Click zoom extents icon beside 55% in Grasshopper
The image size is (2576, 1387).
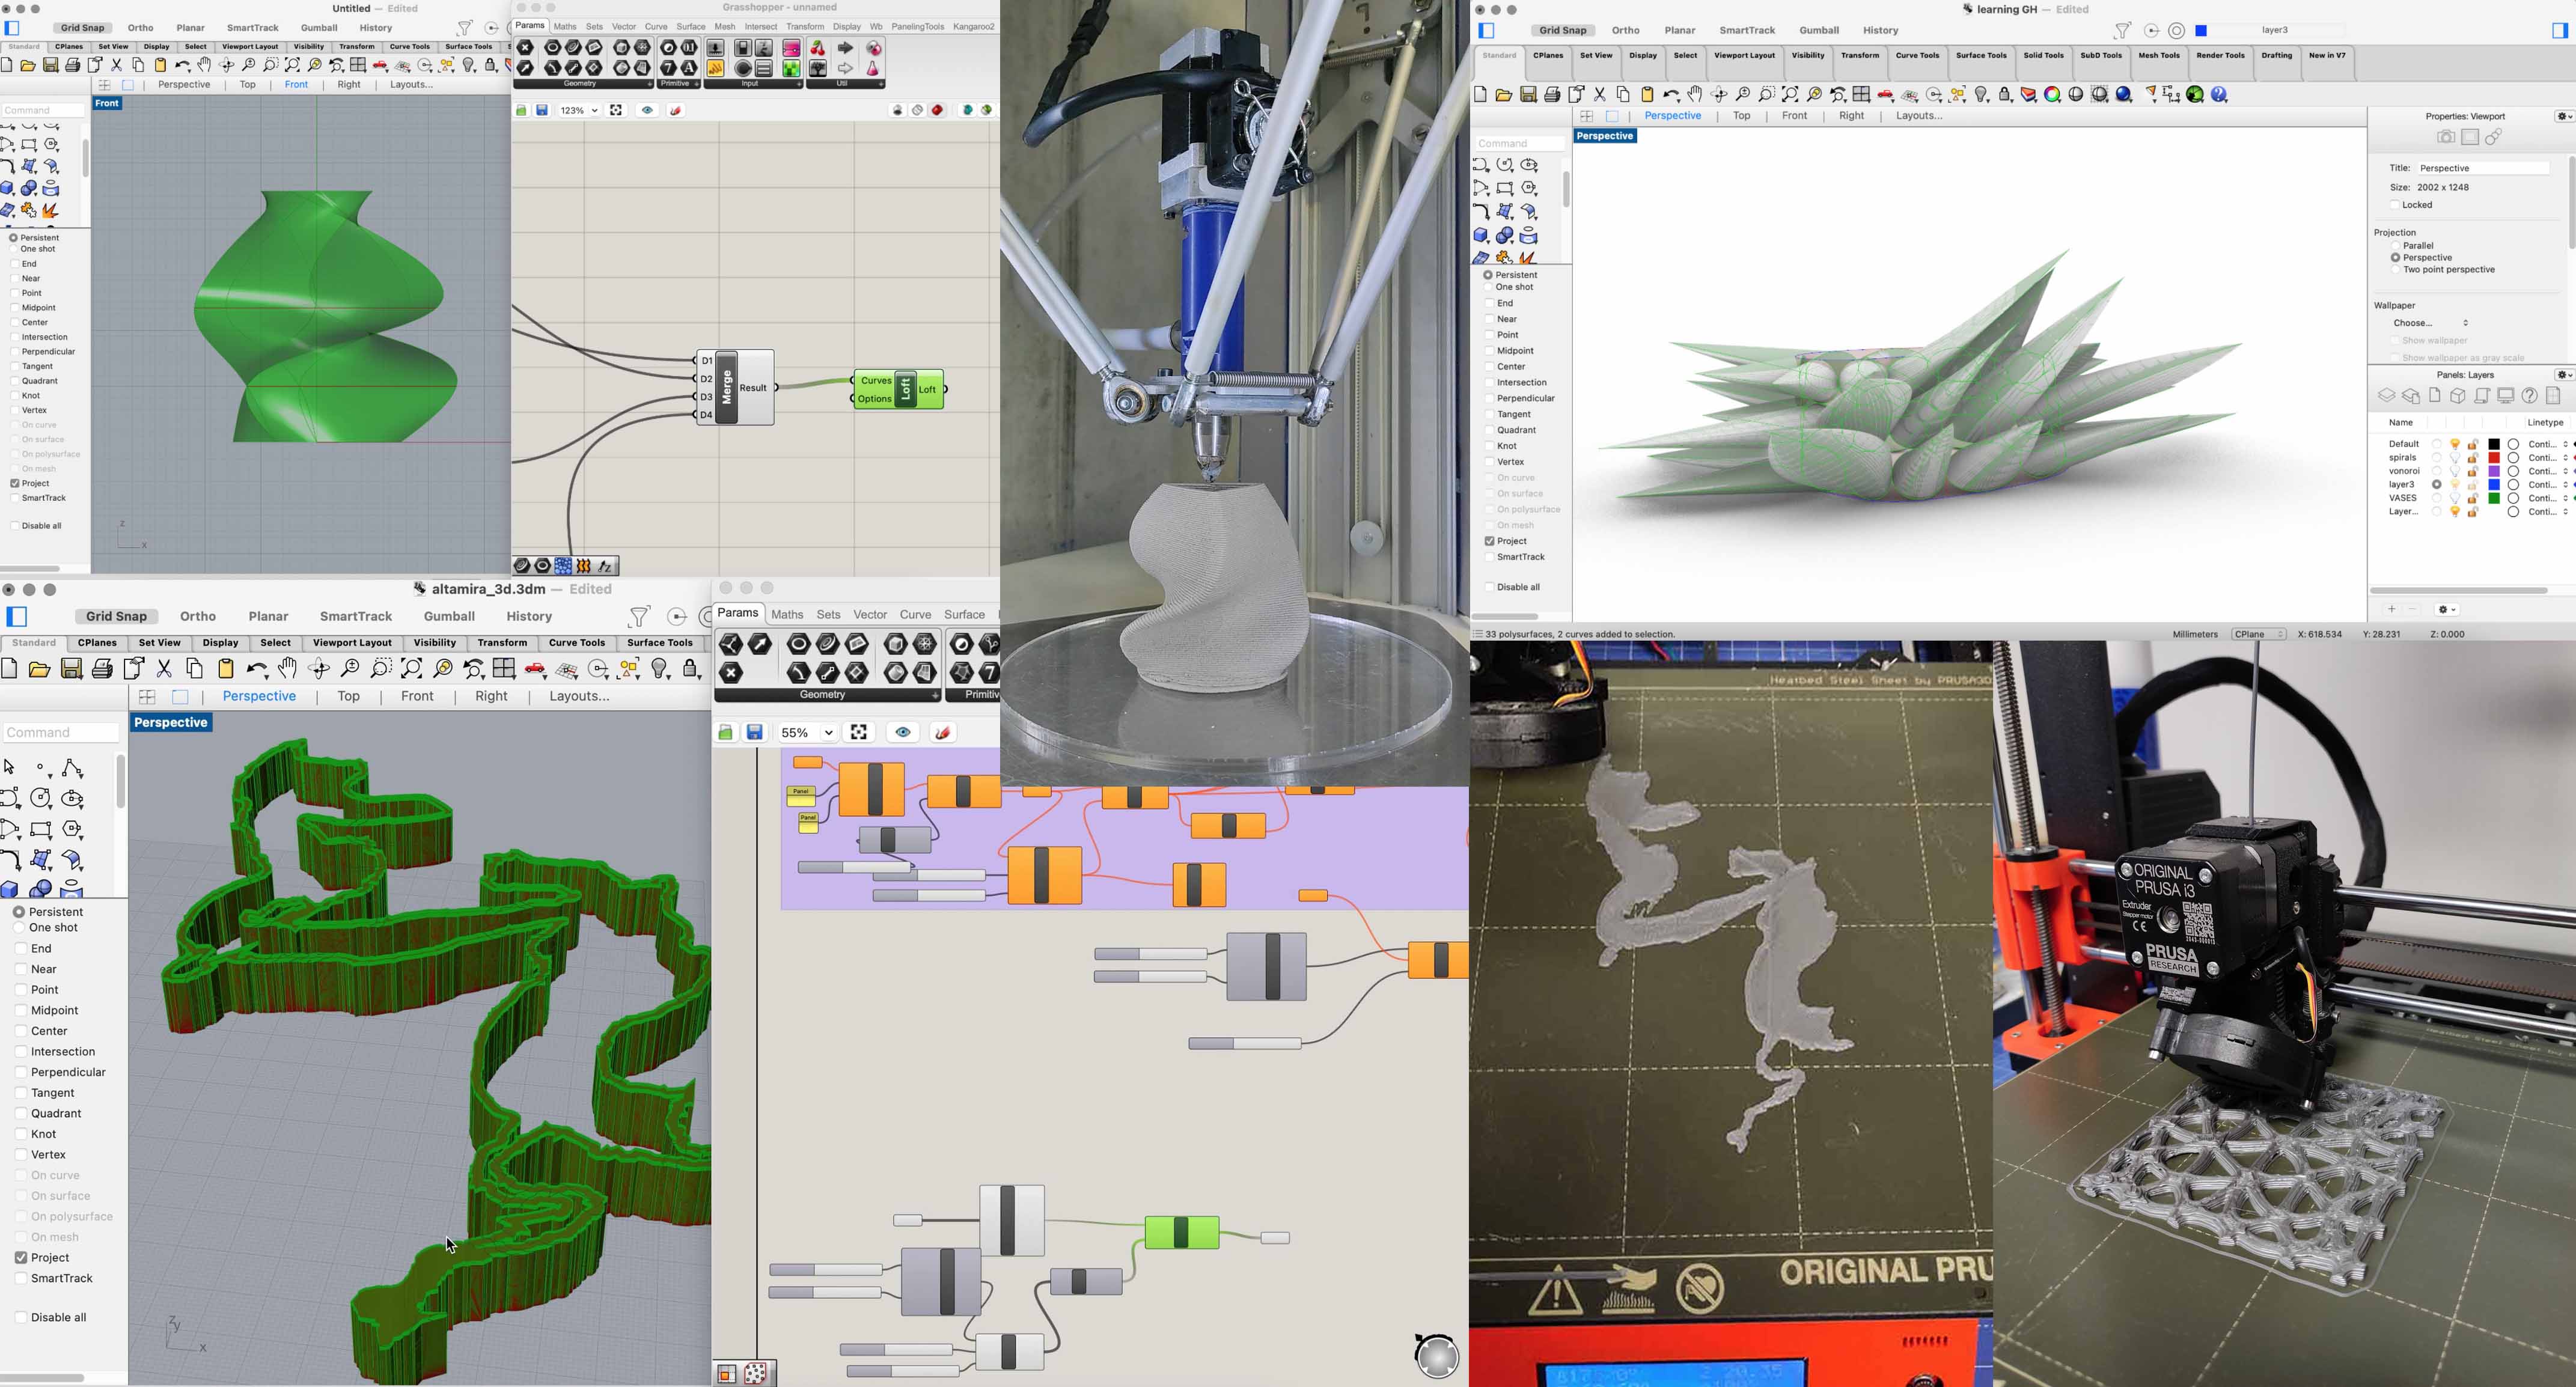[859, 733]
